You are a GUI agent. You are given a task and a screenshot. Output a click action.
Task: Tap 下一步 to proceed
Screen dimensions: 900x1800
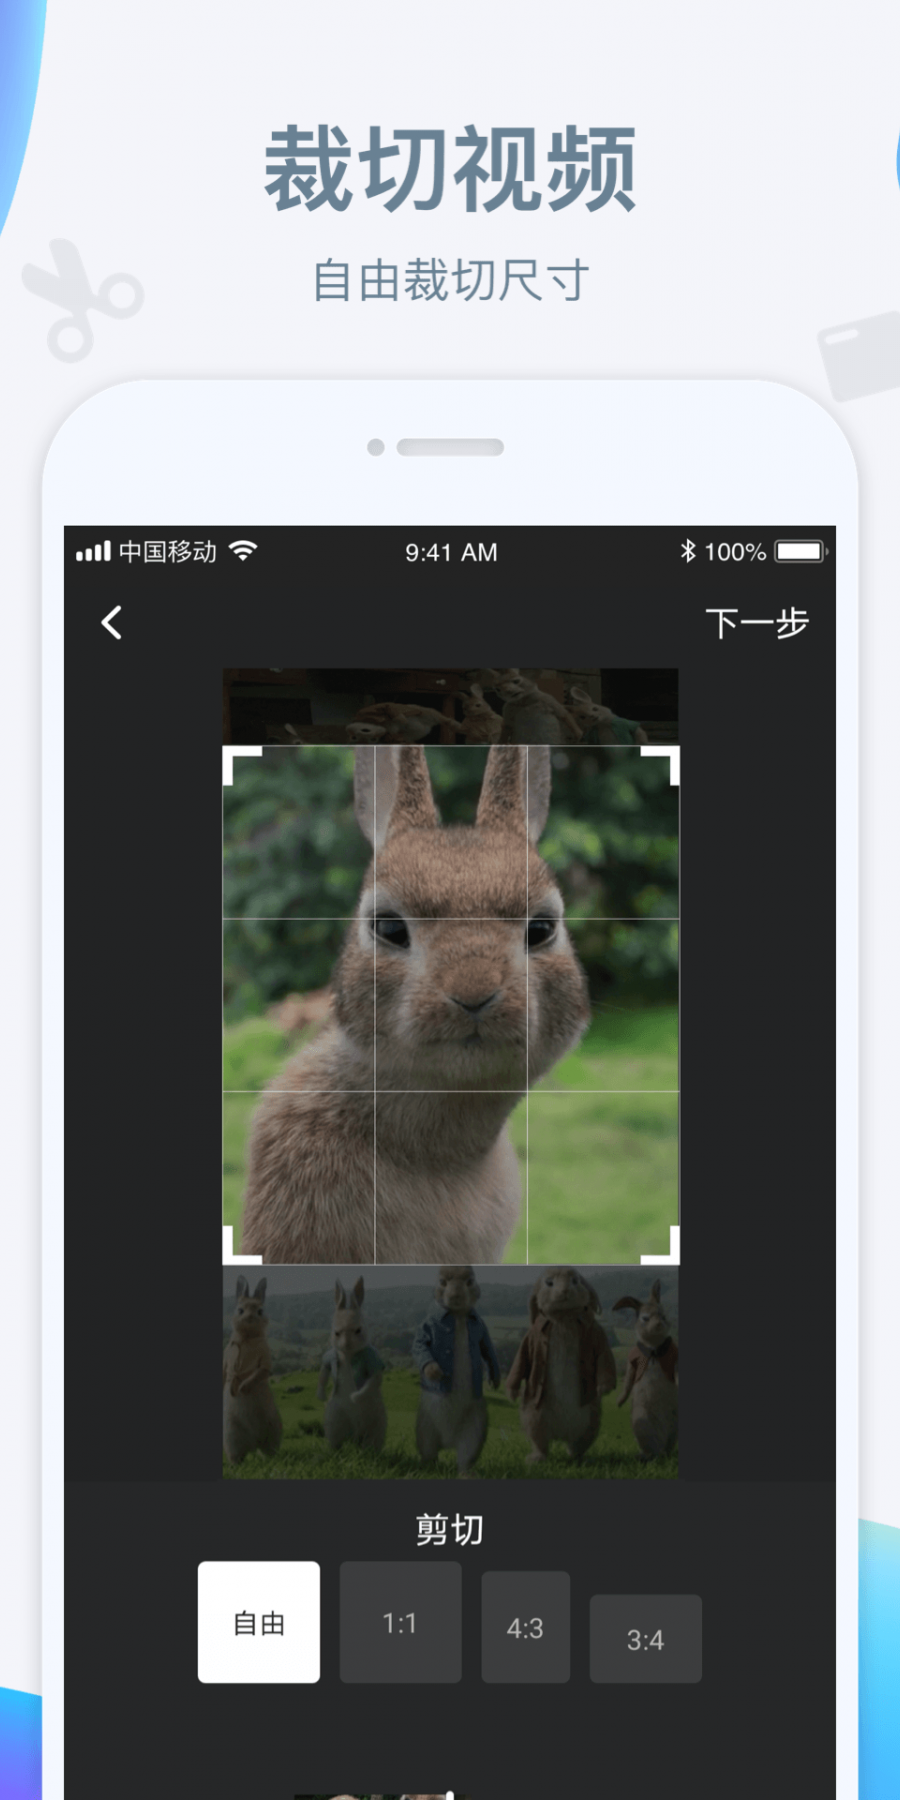(x=757, y=623)
